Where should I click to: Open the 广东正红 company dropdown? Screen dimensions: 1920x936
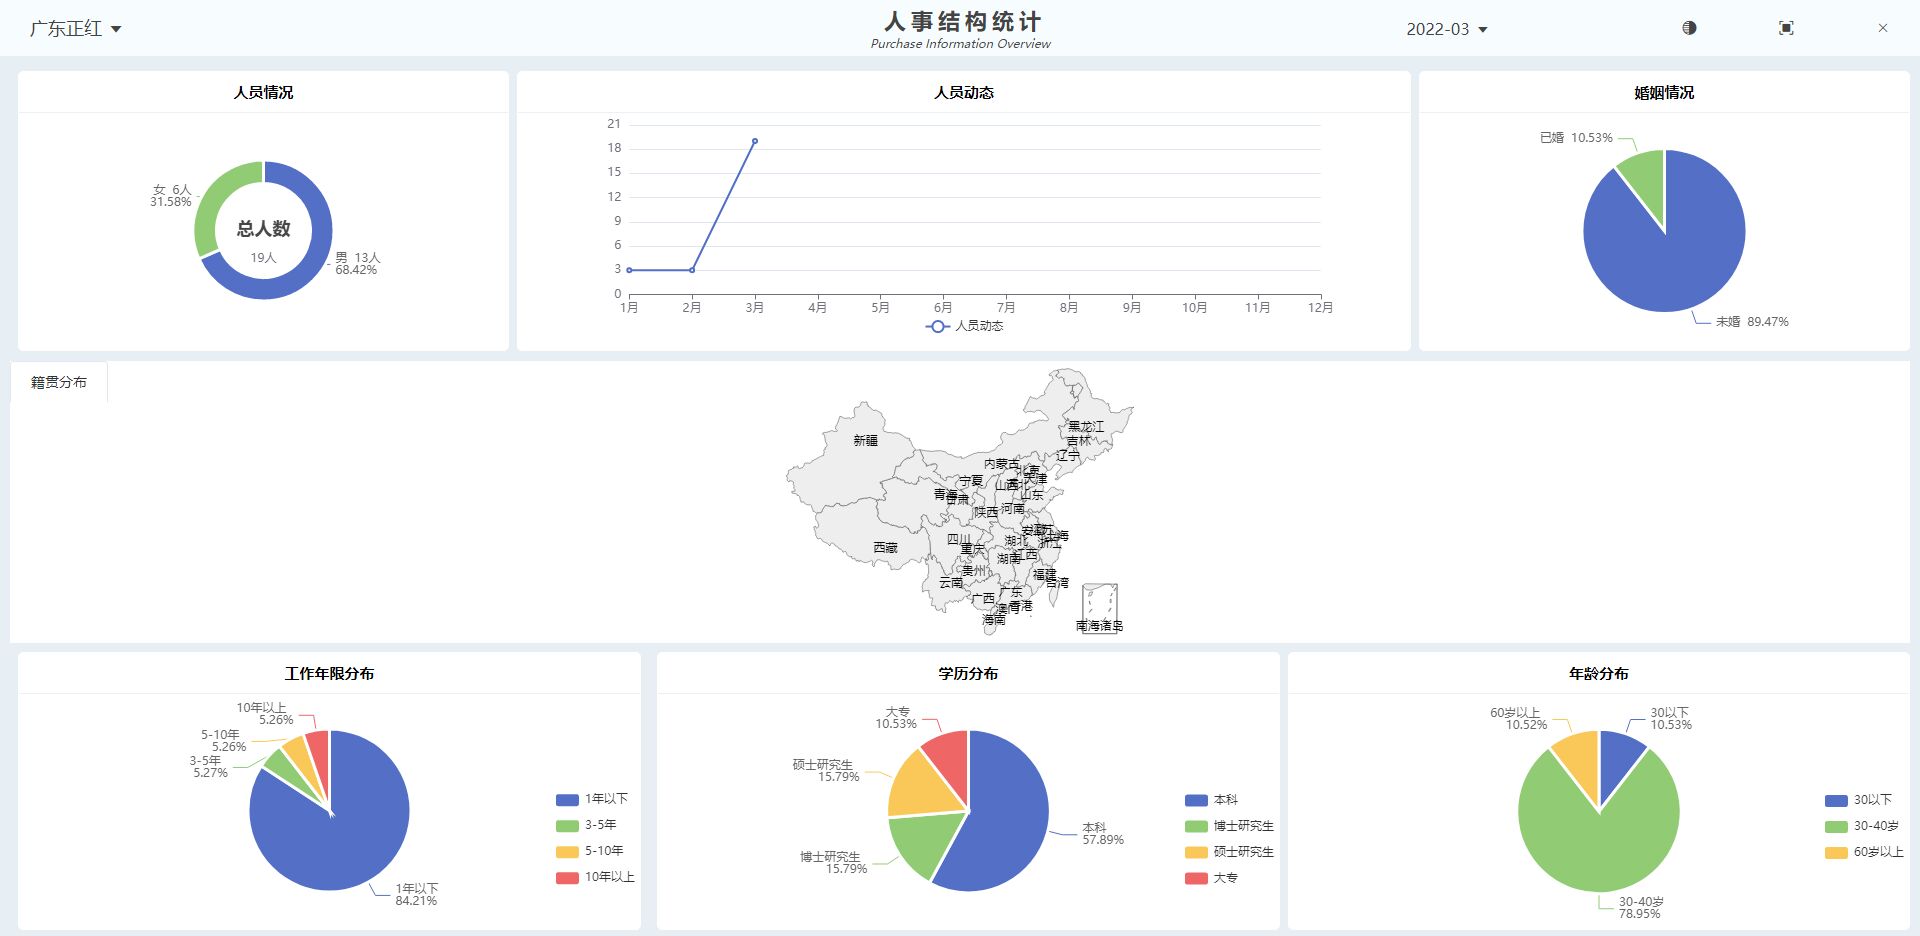75,29
